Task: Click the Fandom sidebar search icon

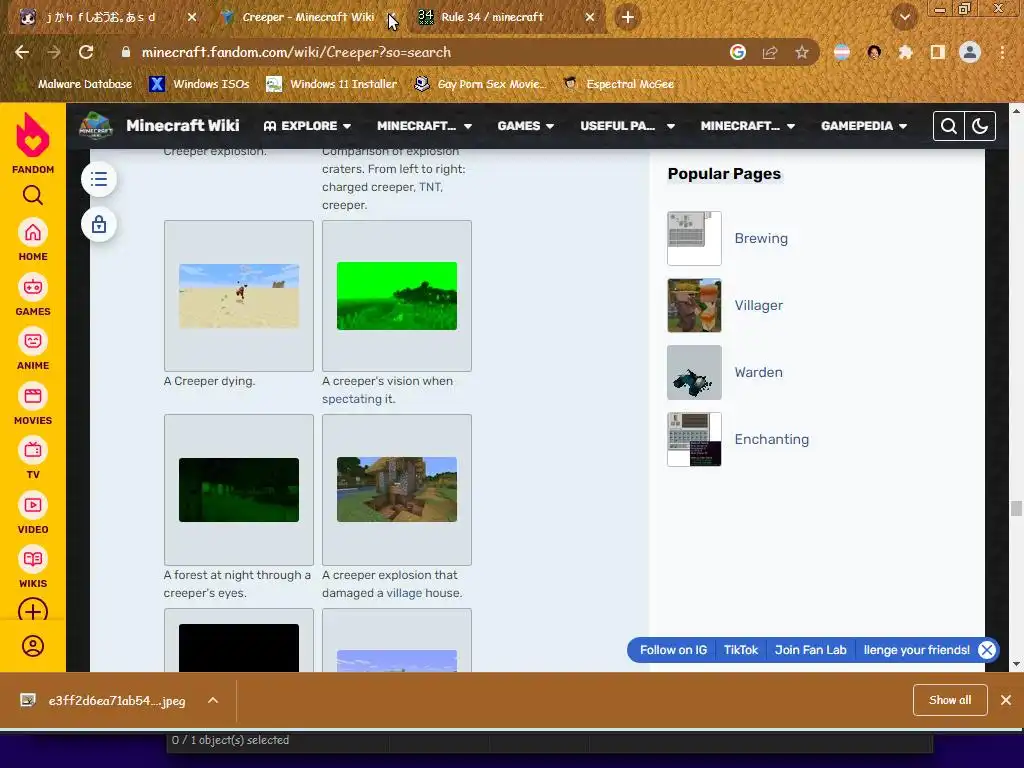Action: pyautogui.click(x=33, y=195)
